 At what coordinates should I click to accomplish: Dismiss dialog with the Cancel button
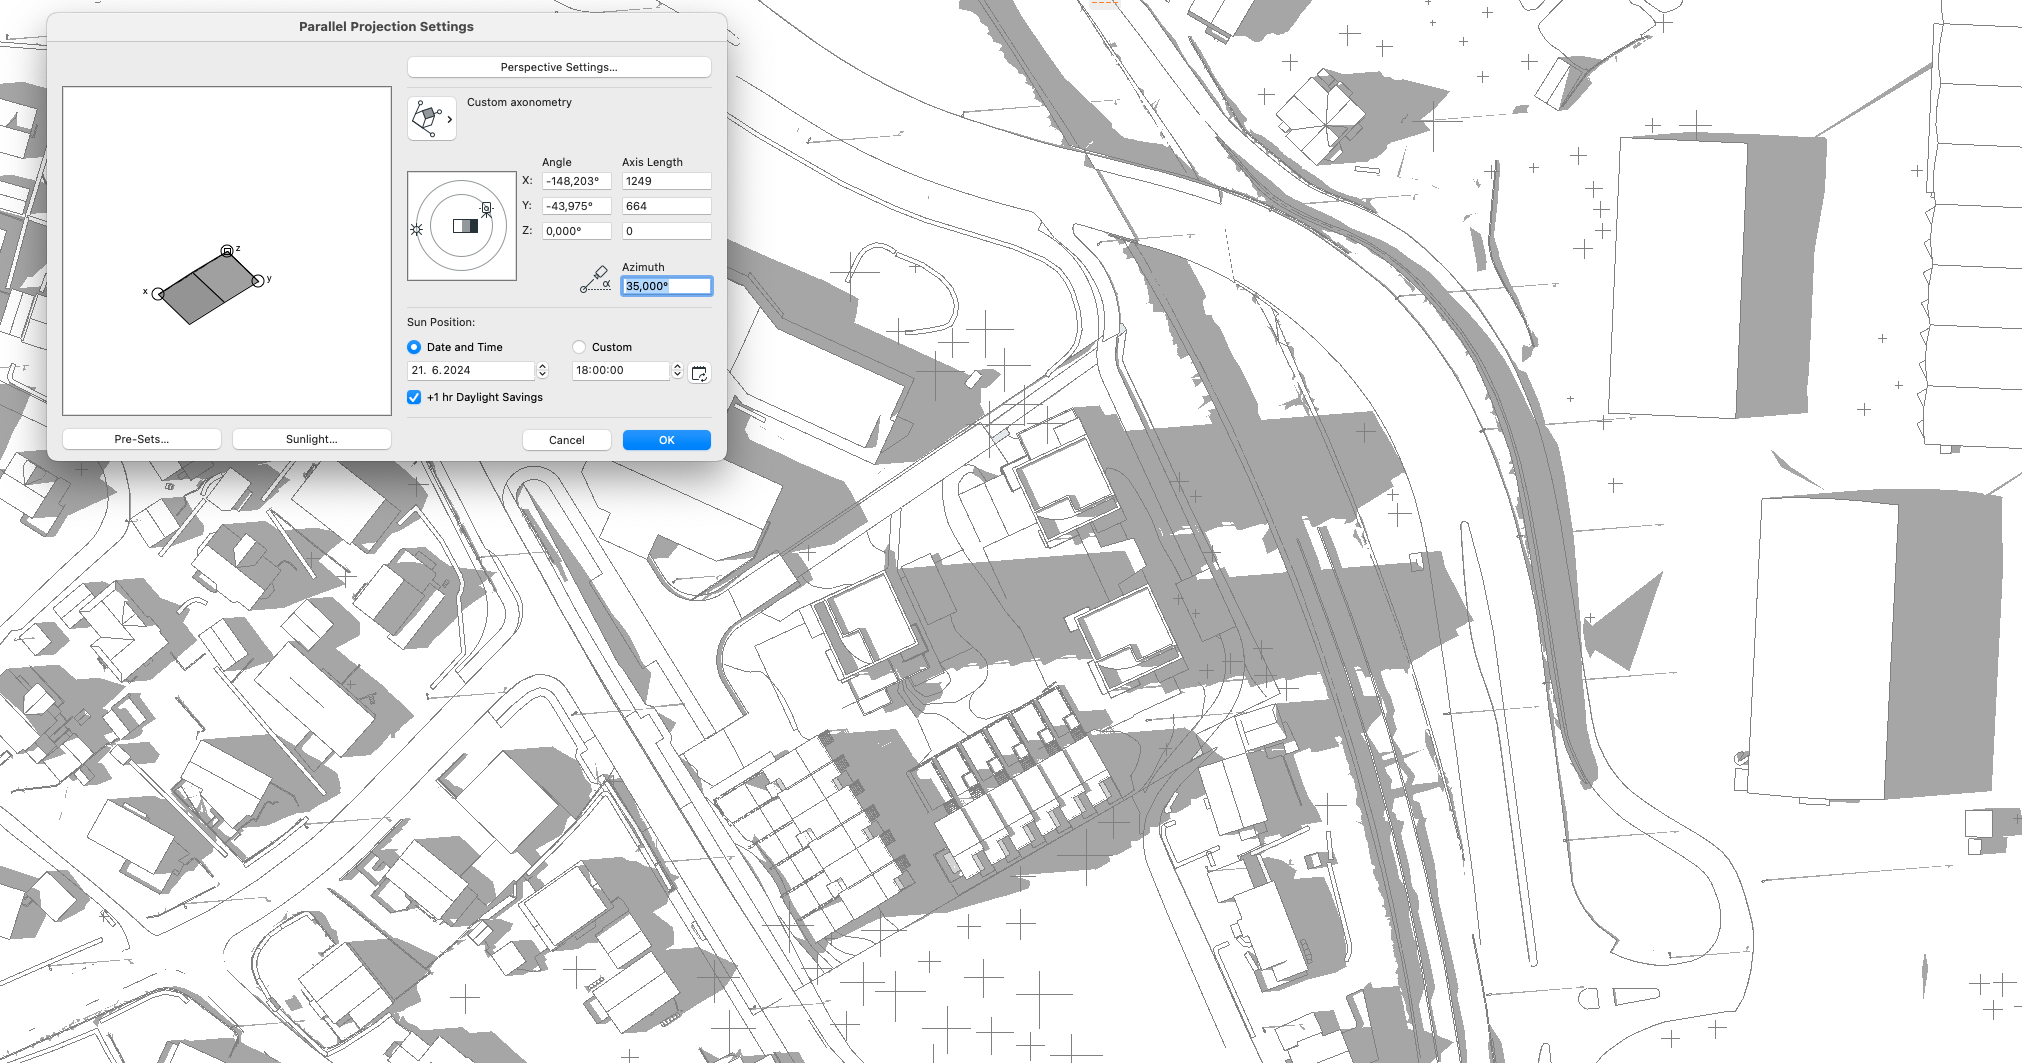tap(566, 440)
